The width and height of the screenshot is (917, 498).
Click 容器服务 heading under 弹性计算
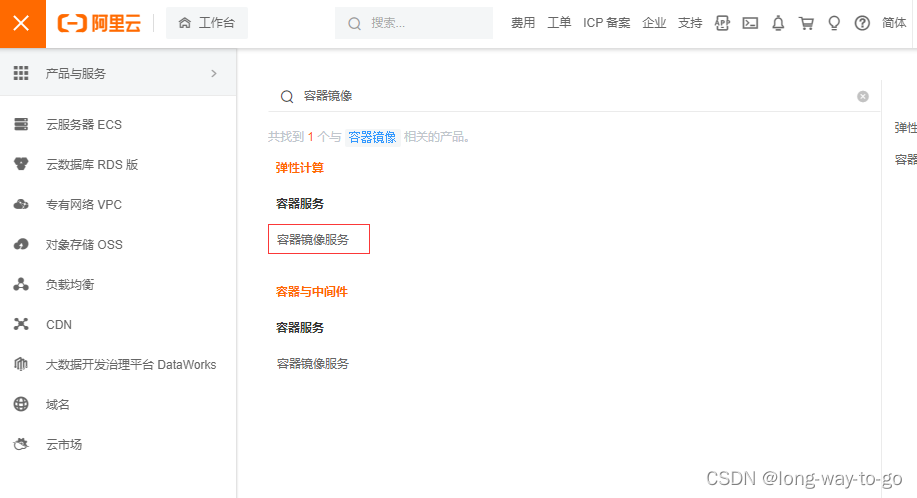(x=299, y=203)
